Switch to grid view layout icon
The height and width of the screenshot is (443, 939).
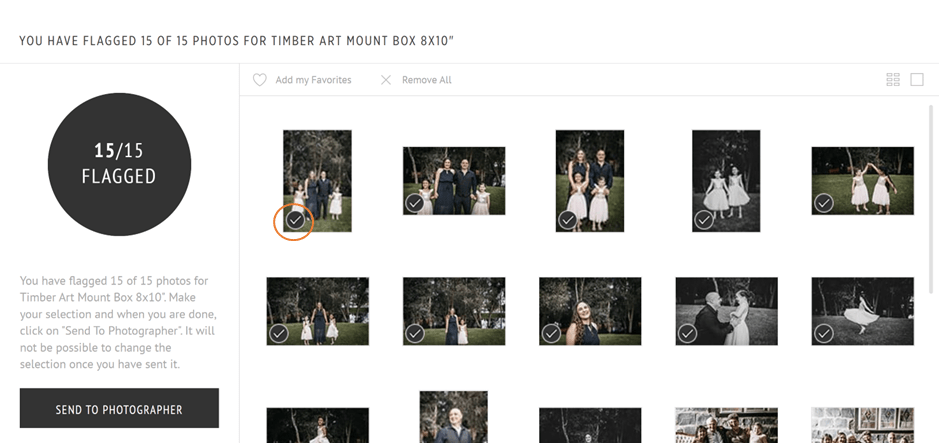[x=893, y=80]
